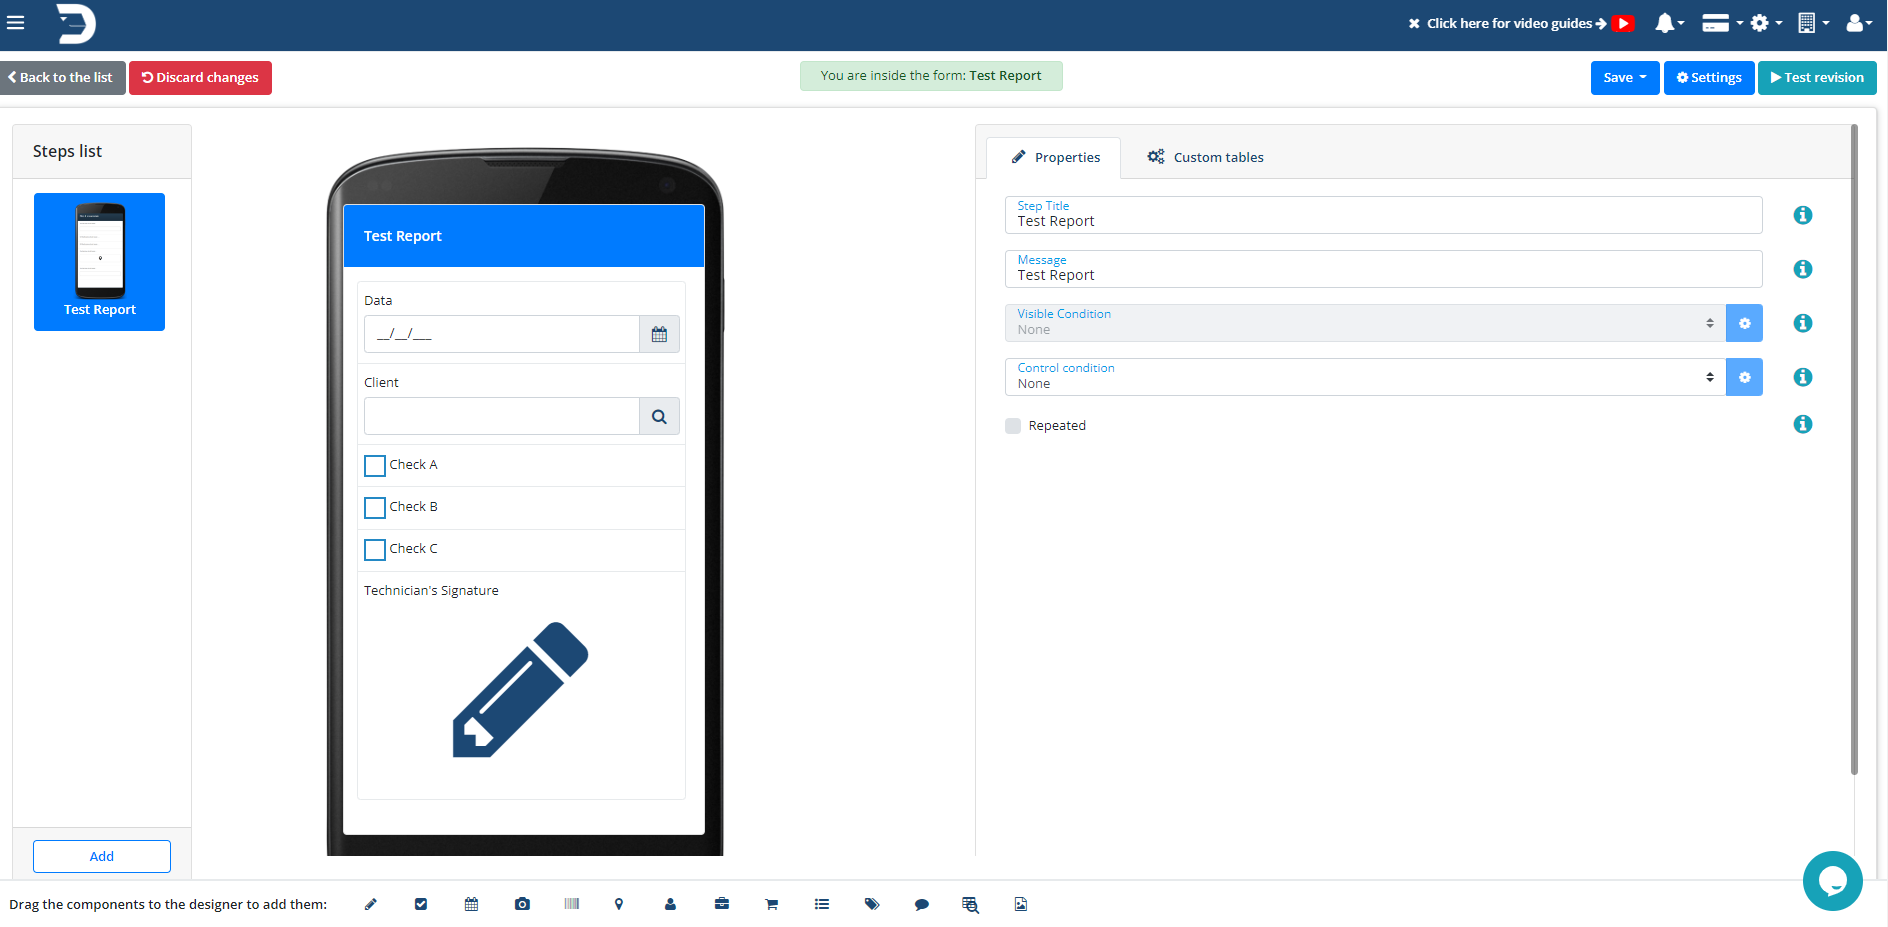Switch to the Custom tables tab
This screenshot has height=927, width=1888.
tap(1205, 157)
